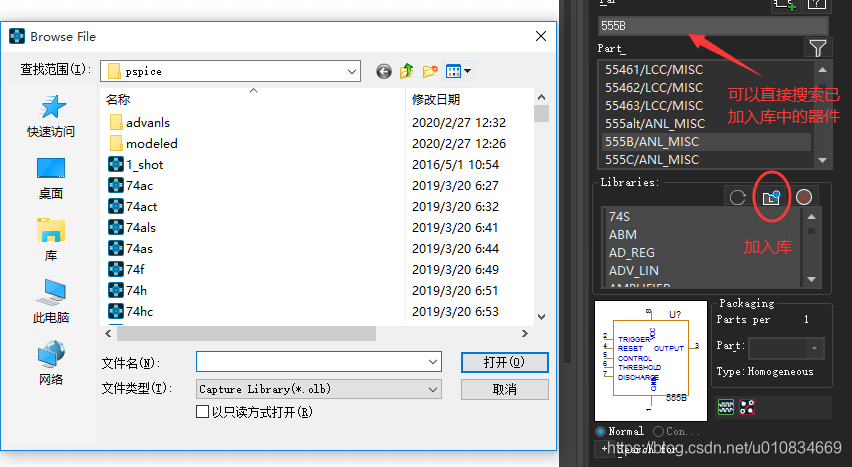The width and height of the screenshot is (852, 467).
Task: Close the Browse File dialog
Action: pos(541,36)
